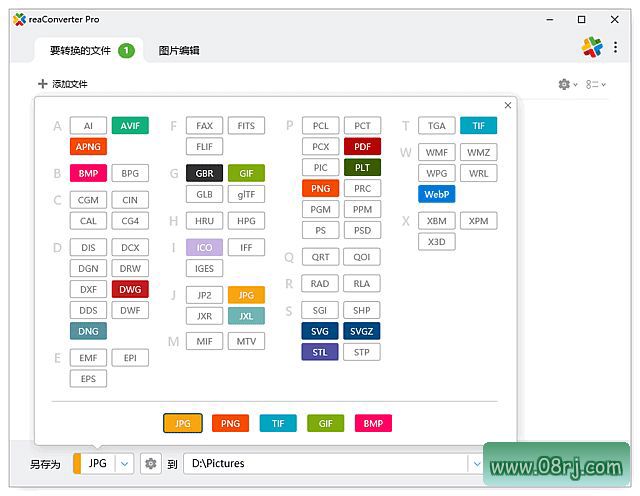Select the DWG format option
The image size is (640, 496).
(x=130, y=289)
